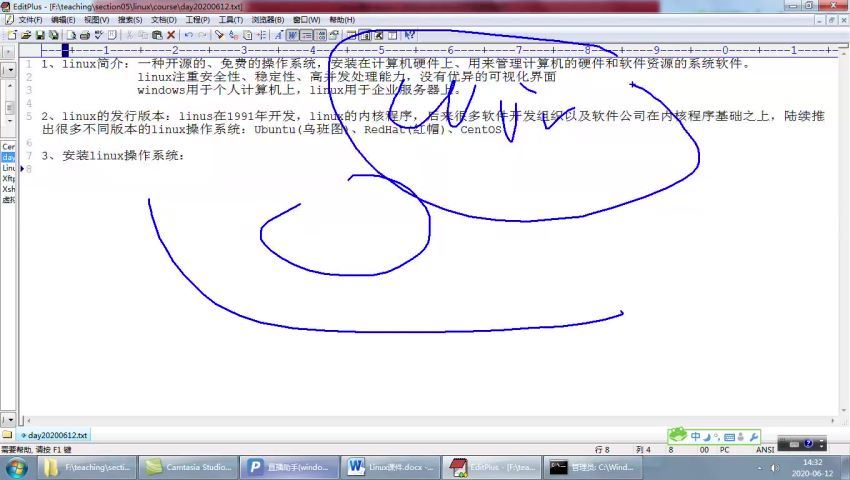Image resolution: width=850 pixels, height=480 pixels.
Task: Create a new document from toolbar
Action: coord(12,35)
